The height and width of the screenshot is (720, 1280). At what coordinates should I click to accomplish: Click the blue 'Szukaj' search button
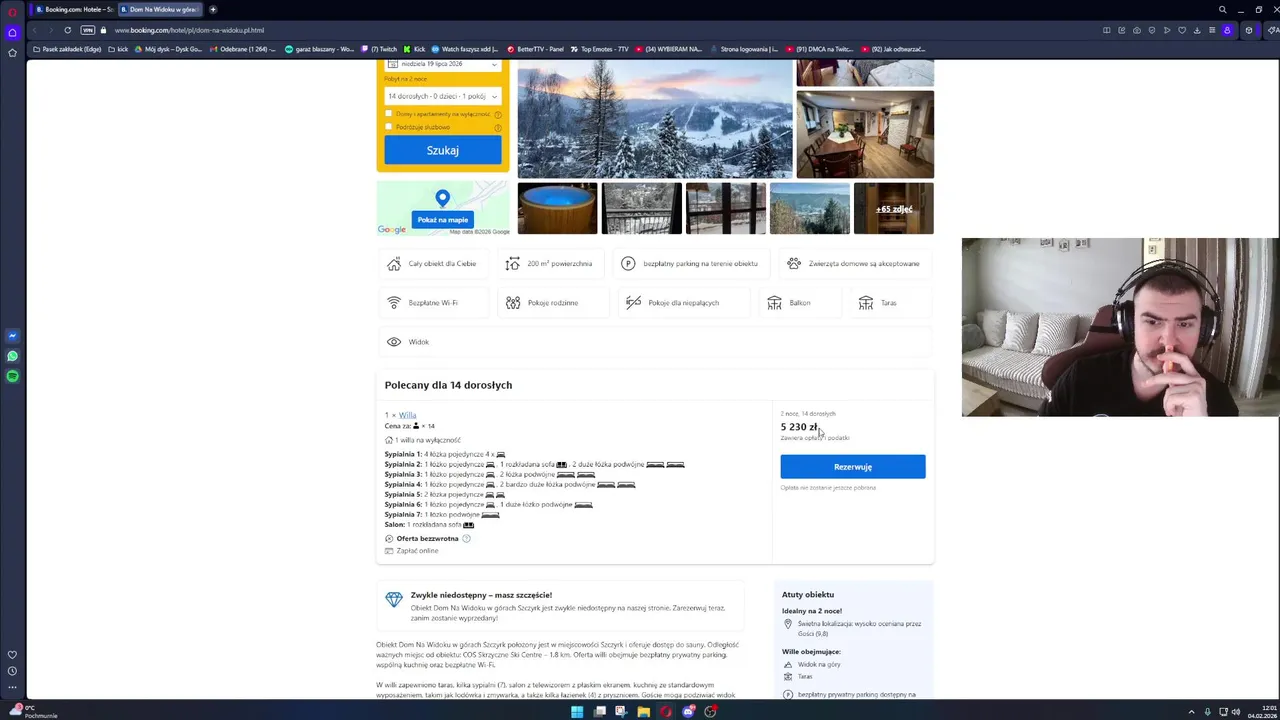(x=443, y=150)
